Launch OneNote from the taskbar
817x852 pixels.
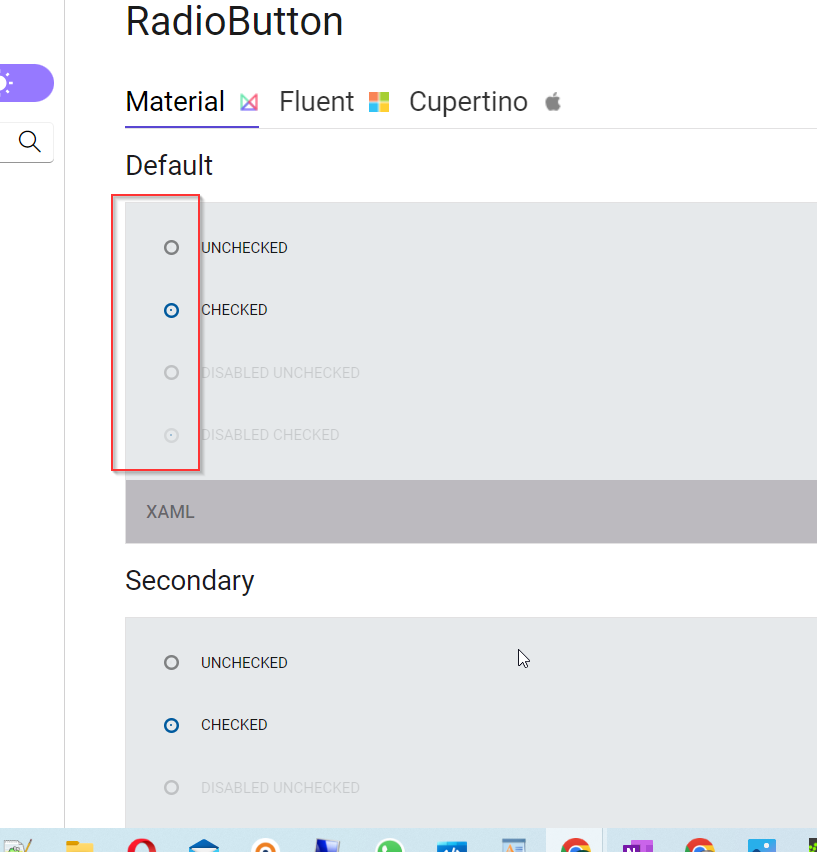637,845
